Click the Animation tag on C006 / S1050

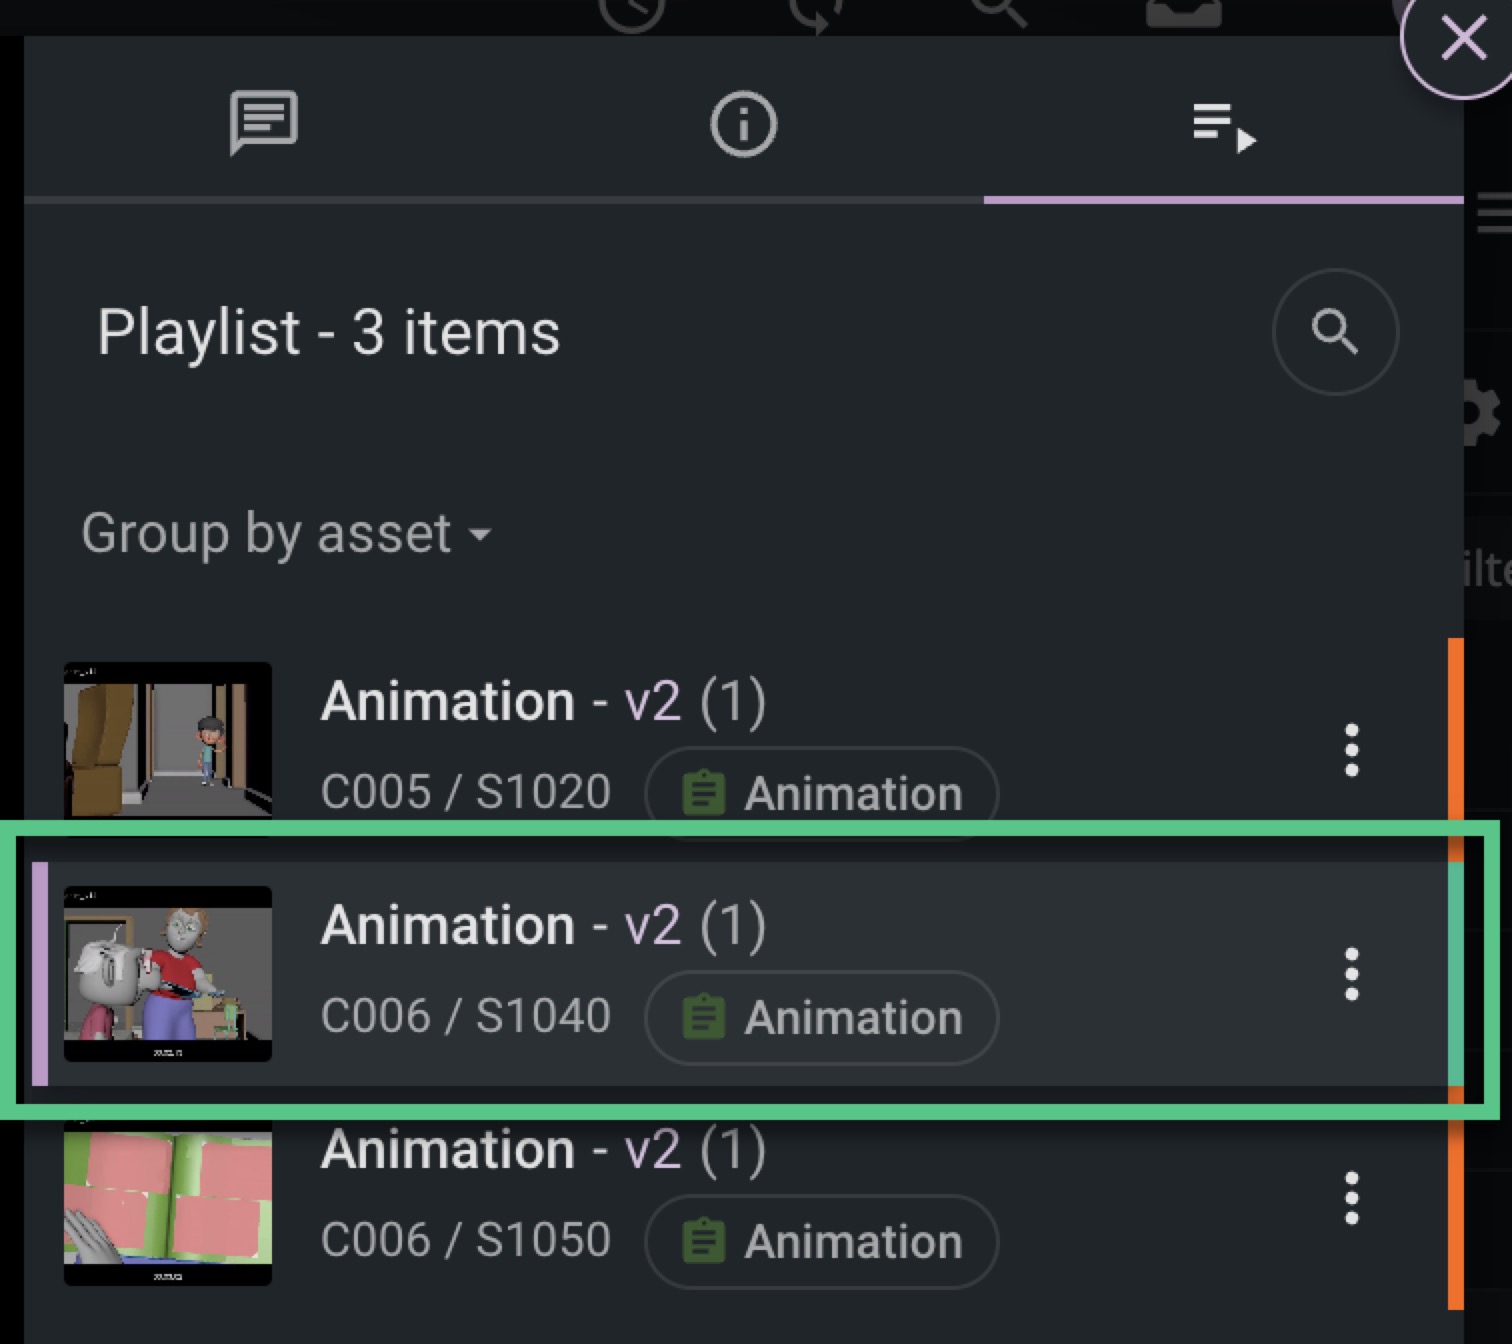822,1242
